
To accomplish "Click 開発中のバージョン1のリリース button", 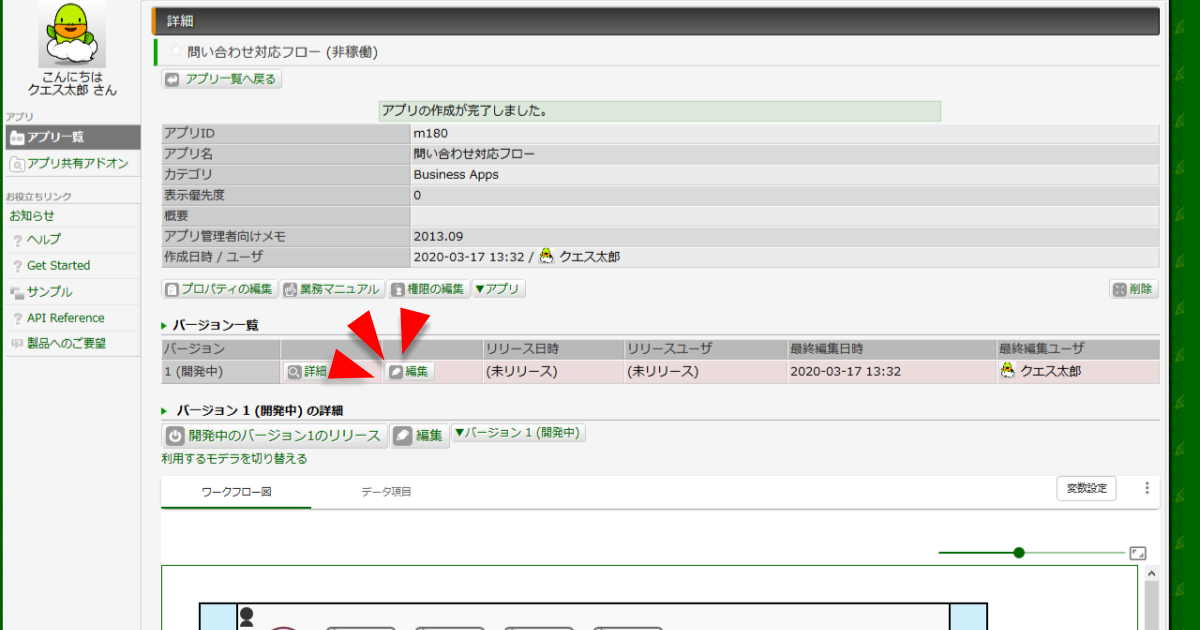I will coord(274,436).
